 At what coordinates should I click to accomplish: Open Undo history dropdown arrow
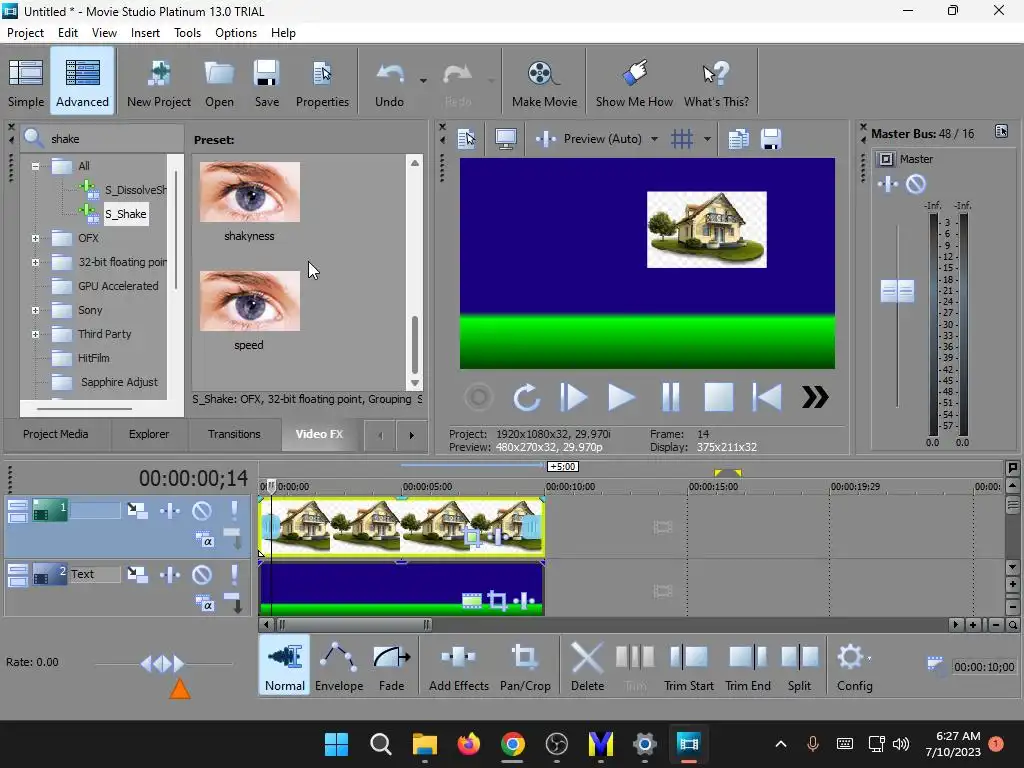(x=423, y=81)
